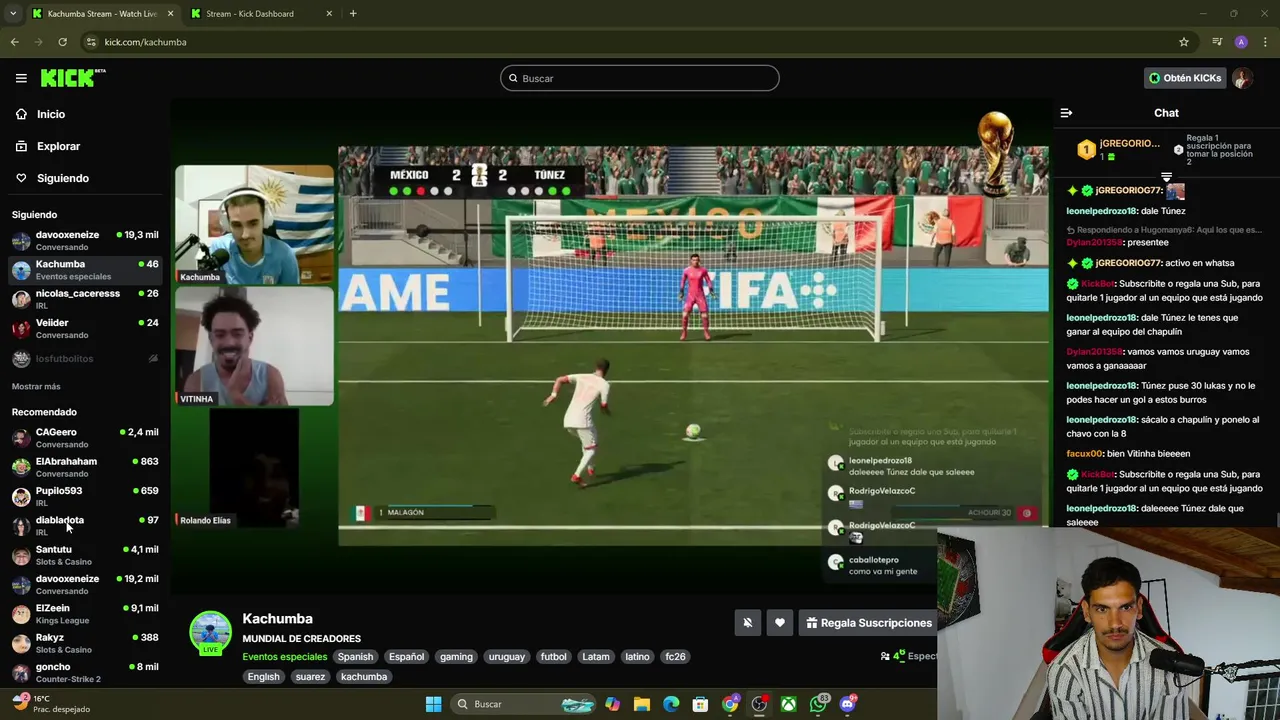The width and height of the screenshot is (1280, 720).
Task: Go back in browser history
Action: [14, 42]
